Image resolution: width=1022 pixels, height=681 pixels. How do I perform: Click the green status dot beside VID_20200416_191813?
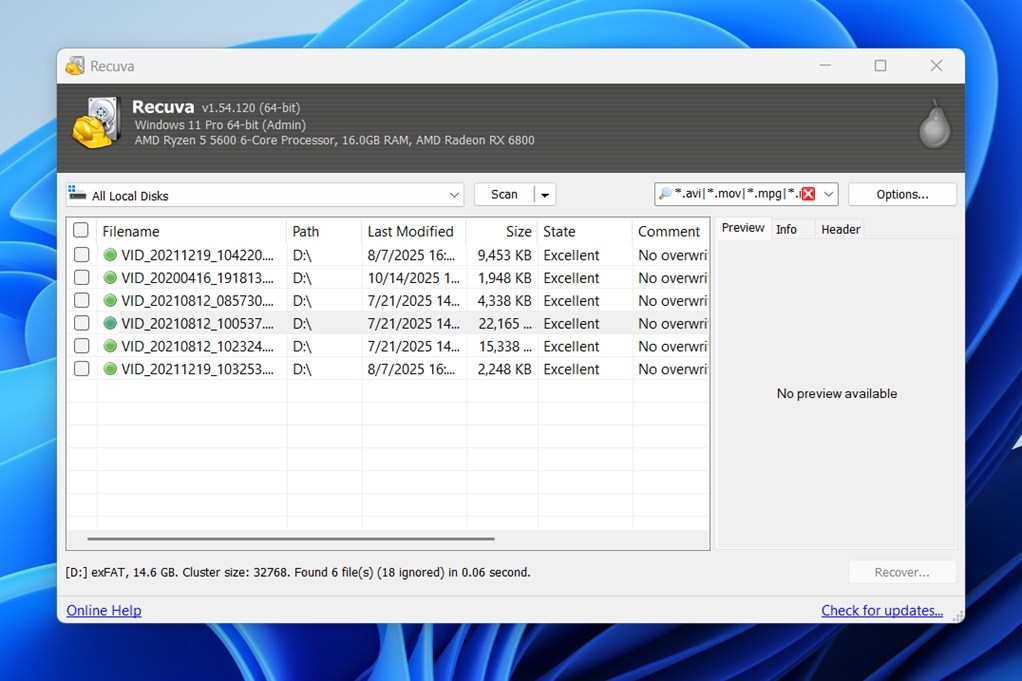coord(109,277)
